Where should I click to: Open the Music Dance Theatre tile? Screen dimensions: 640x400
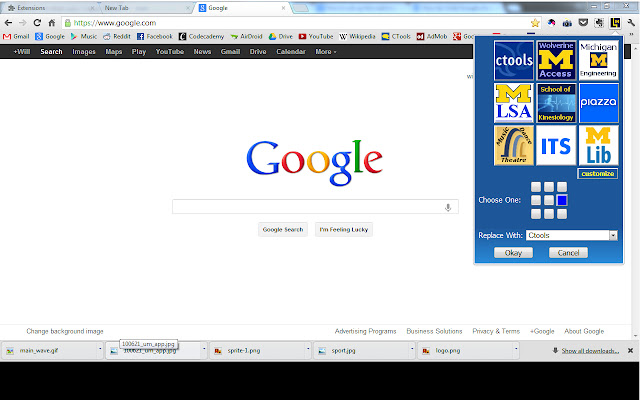[x=514, y=145]
